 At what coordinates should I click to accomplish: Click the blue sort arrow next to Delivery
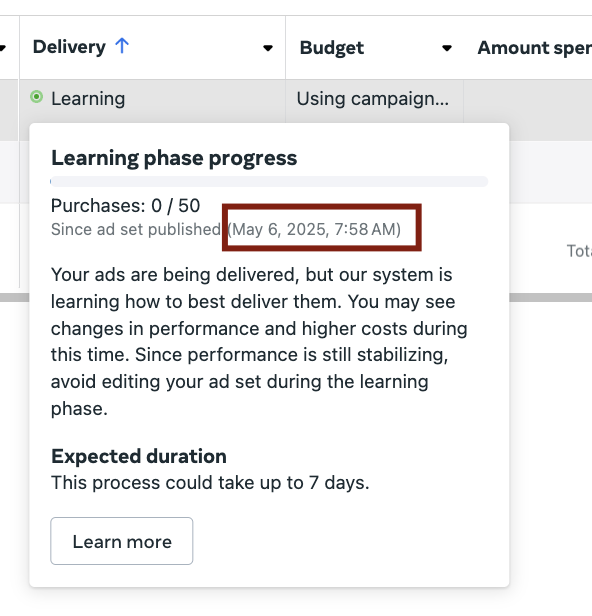click(x=122, y=46)
